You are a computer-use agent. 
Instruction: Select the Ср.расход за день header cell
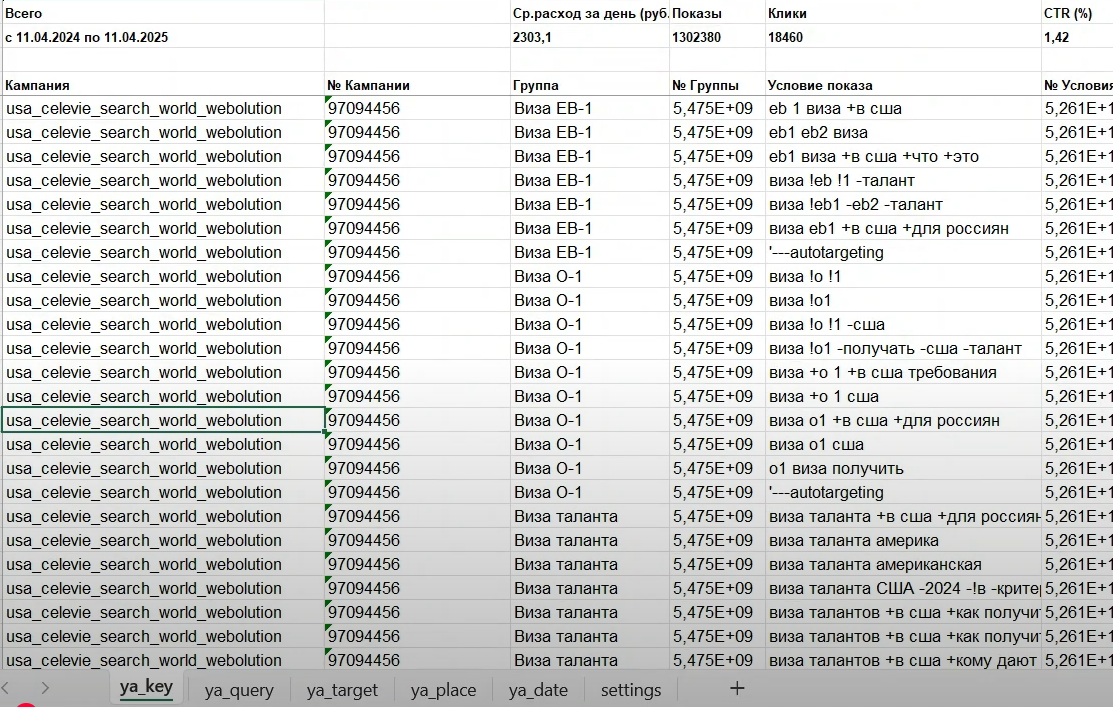(589, 13)
